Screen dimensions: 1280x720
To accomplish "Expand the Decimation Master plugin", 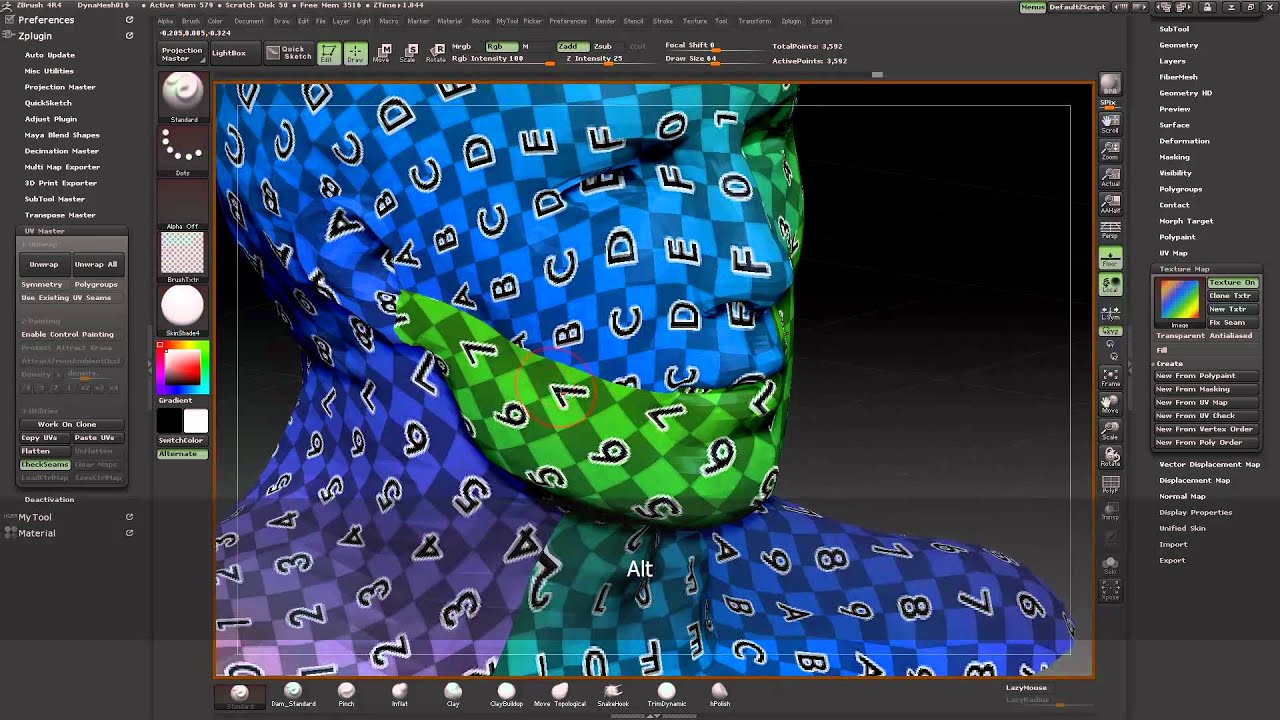I will pyautogui.click(x=61, y=151).
